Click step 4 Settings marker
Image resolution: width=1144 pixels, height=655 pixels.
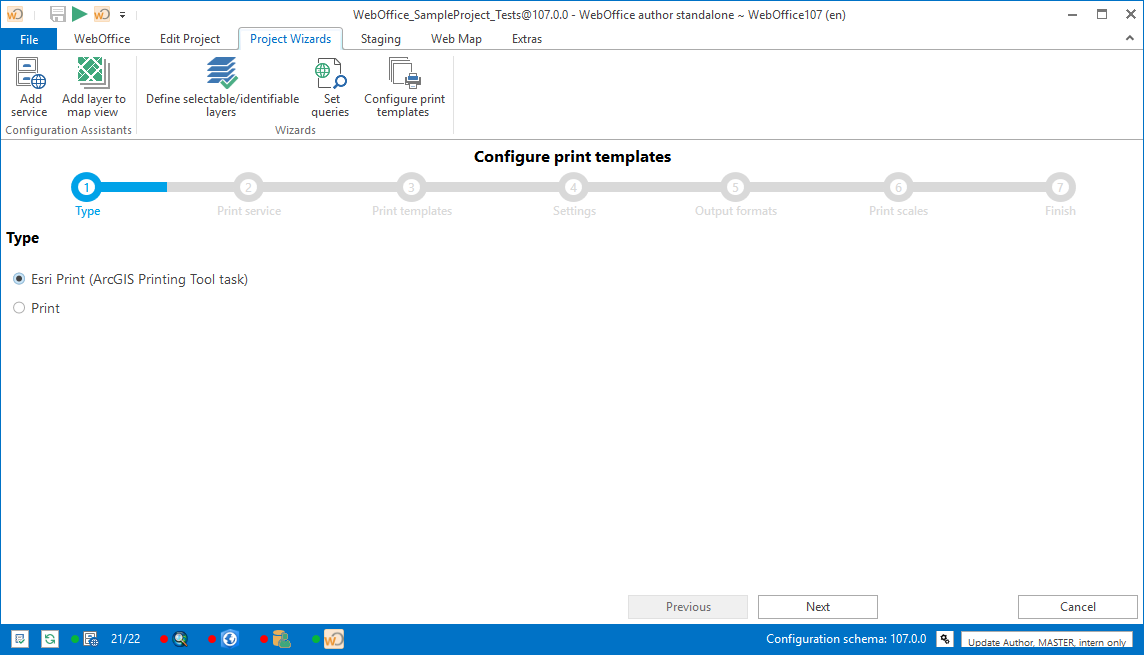click(x=573, y=187)
